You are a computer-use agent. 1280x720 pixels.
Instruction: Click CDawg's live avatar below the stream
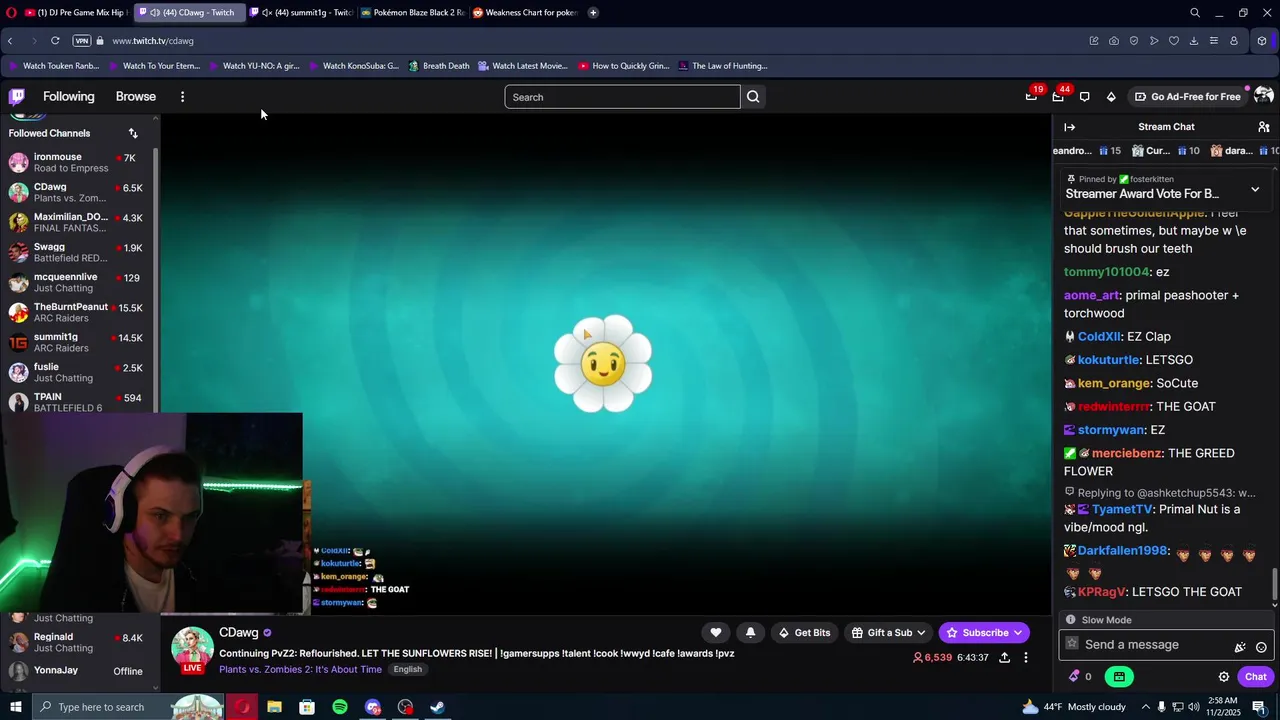pyautogui.click(x=192, y=649)
